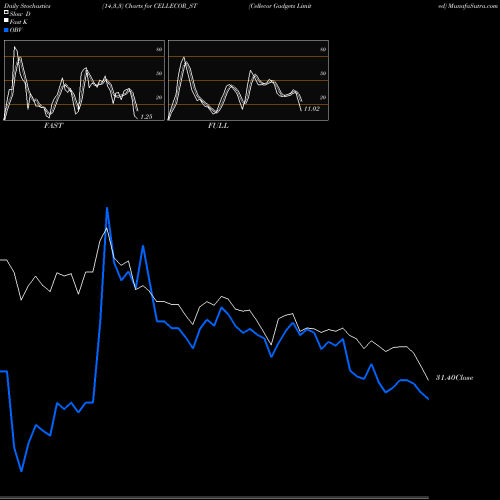
Task: Click the FAST stochastic chart thumbnail
Action: [84, 80]
